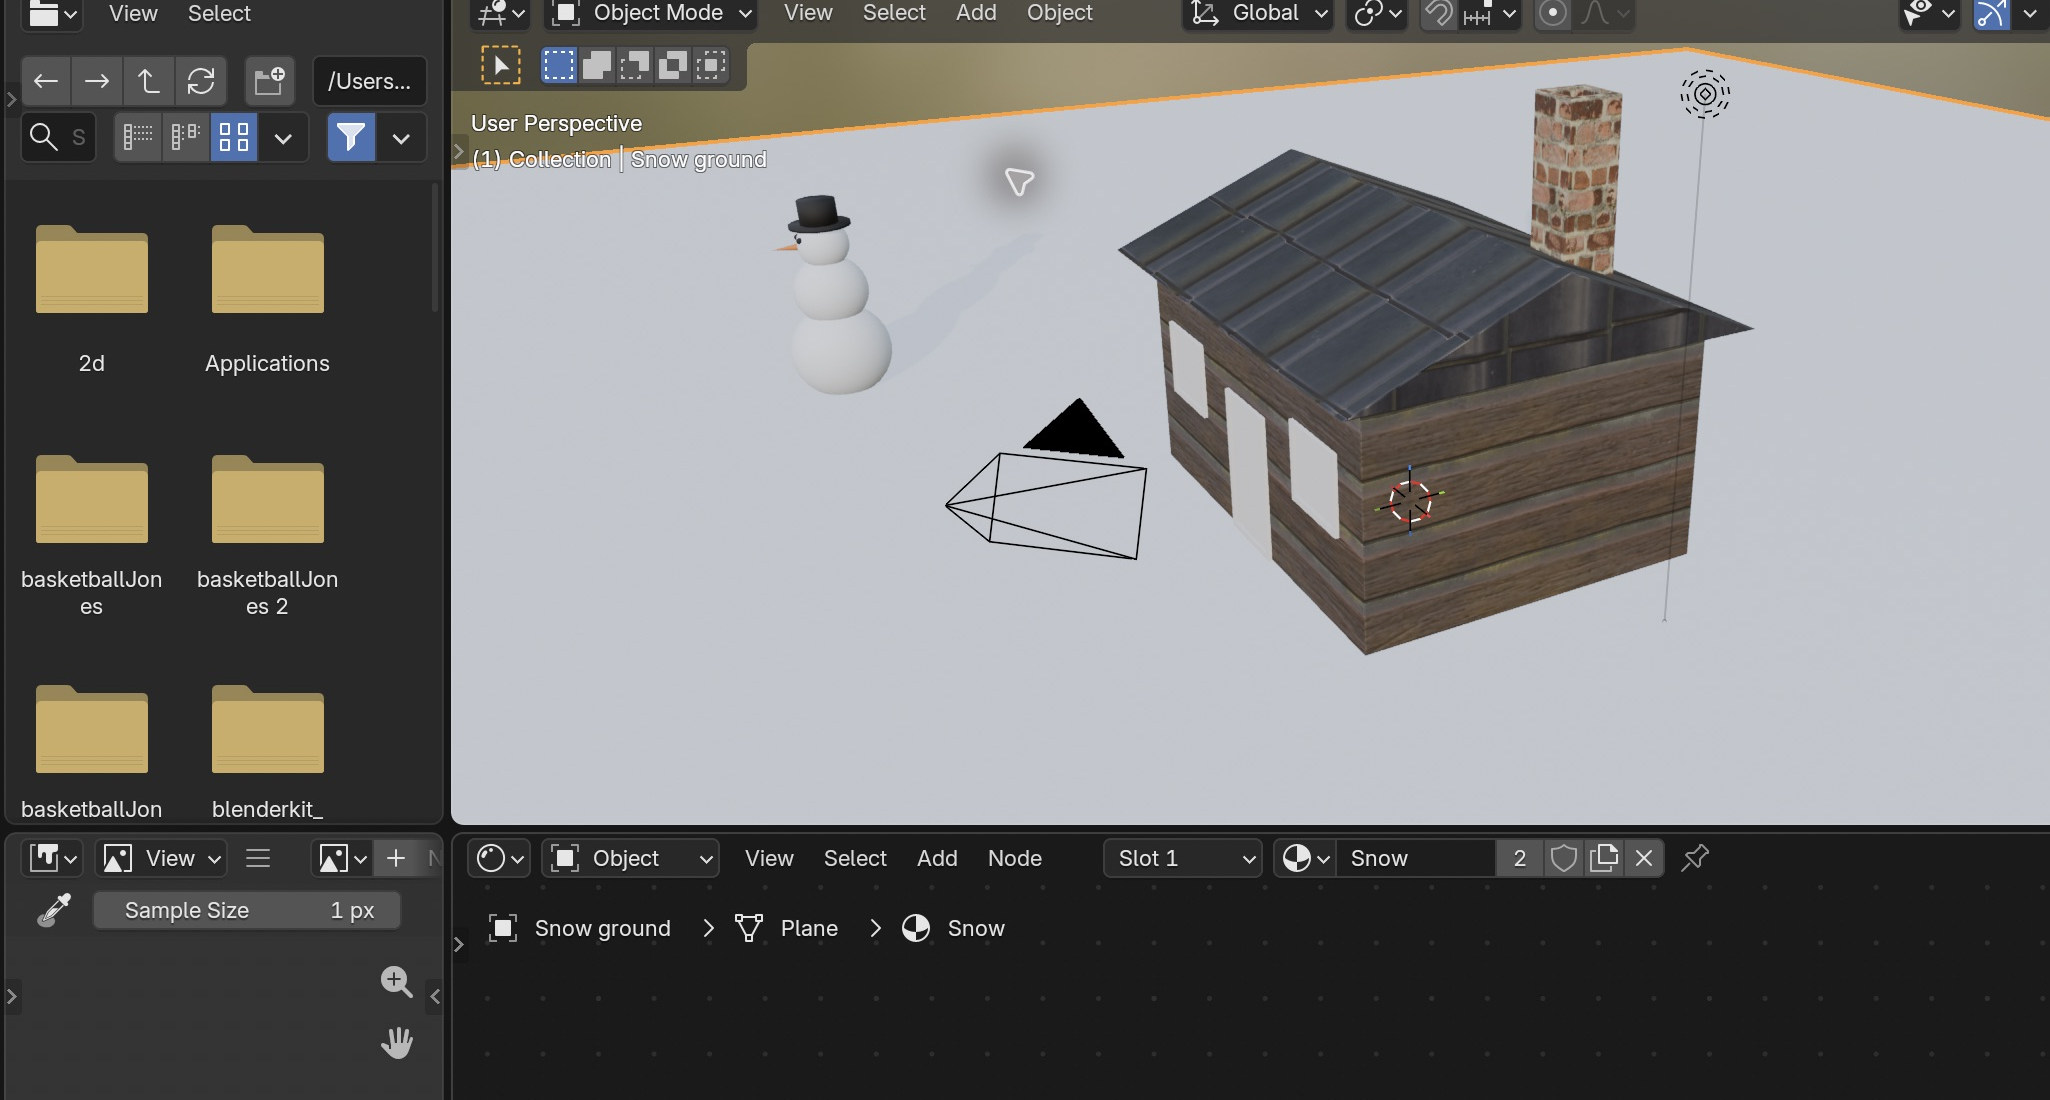Go back in file browser history
Screen dimensions: 2050x1100
46,81
